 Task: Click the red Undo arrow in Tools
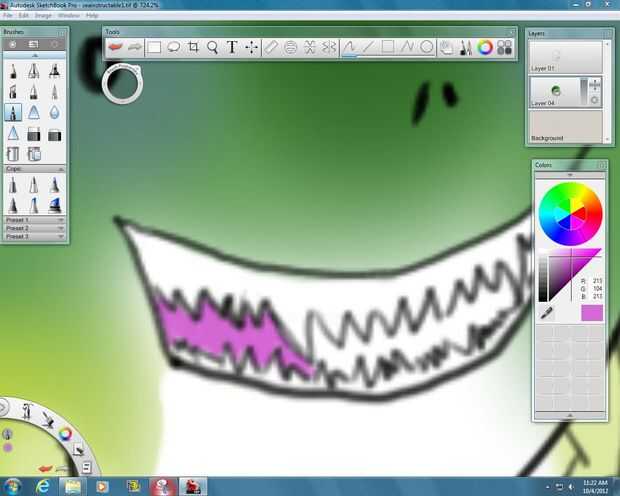pos(115,47)
